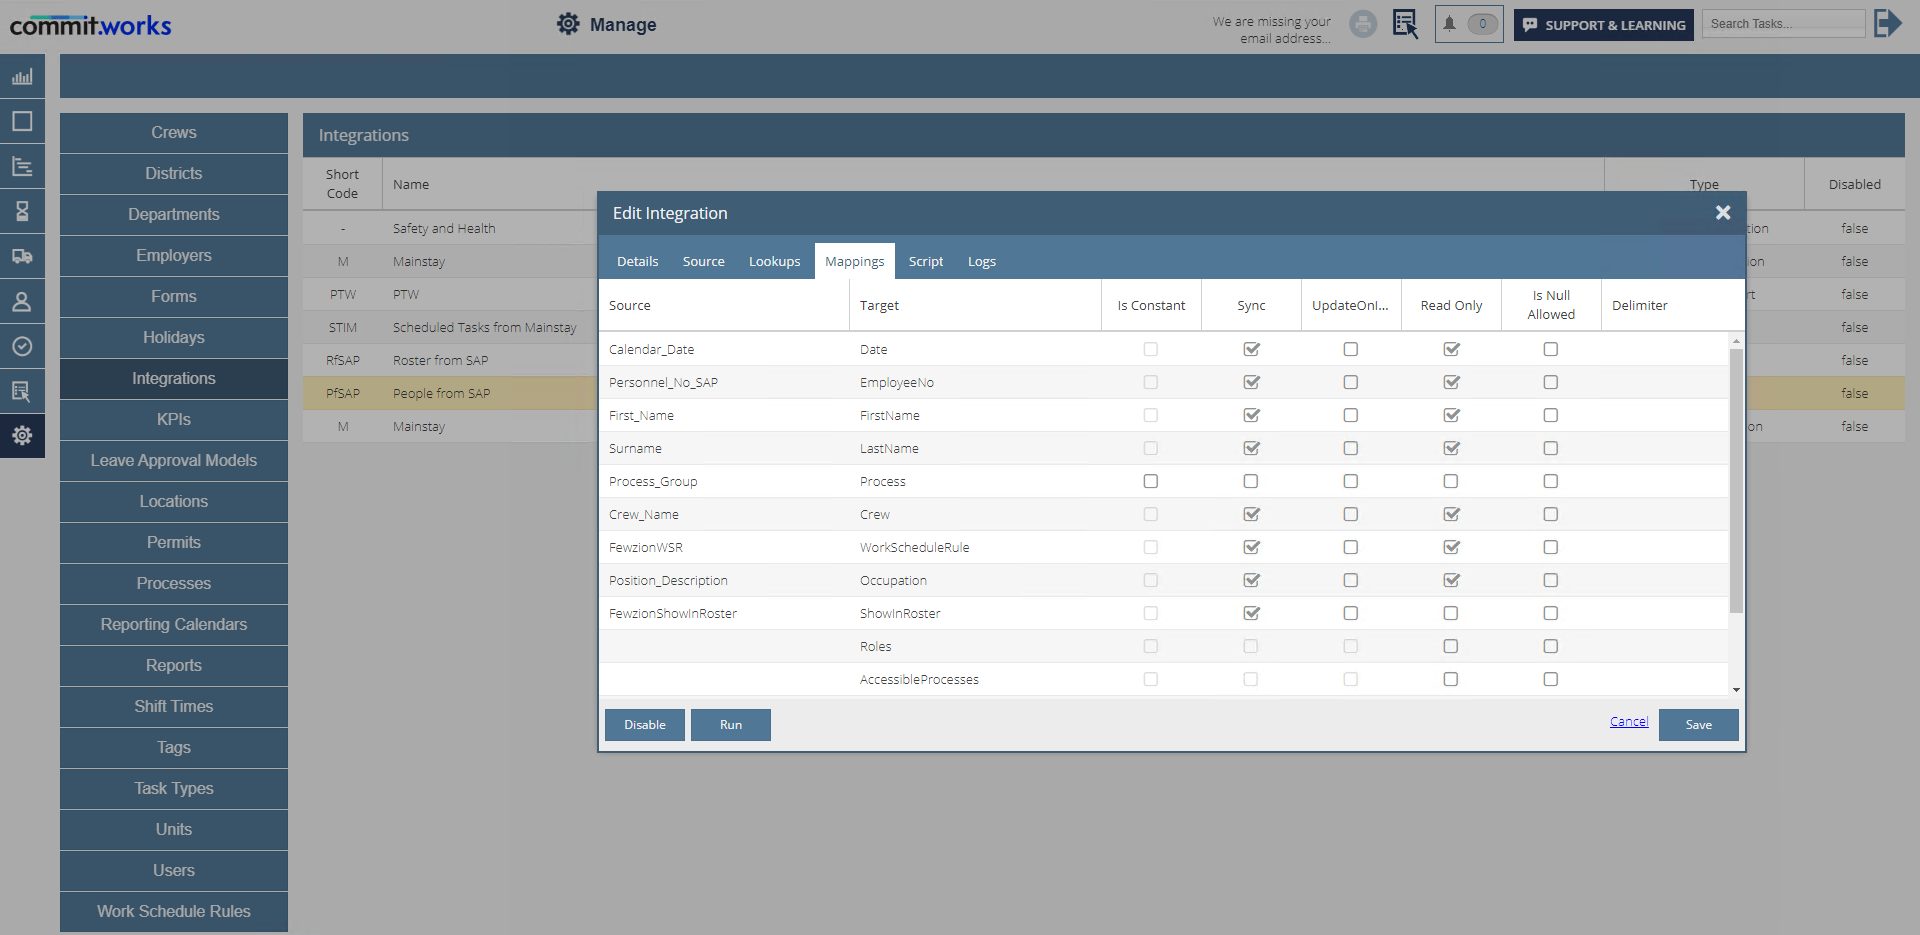Open Leave Approval Models menu item
Image resolution: width=1920 pixels, height=935 pixels.
(x=174, y=460)
